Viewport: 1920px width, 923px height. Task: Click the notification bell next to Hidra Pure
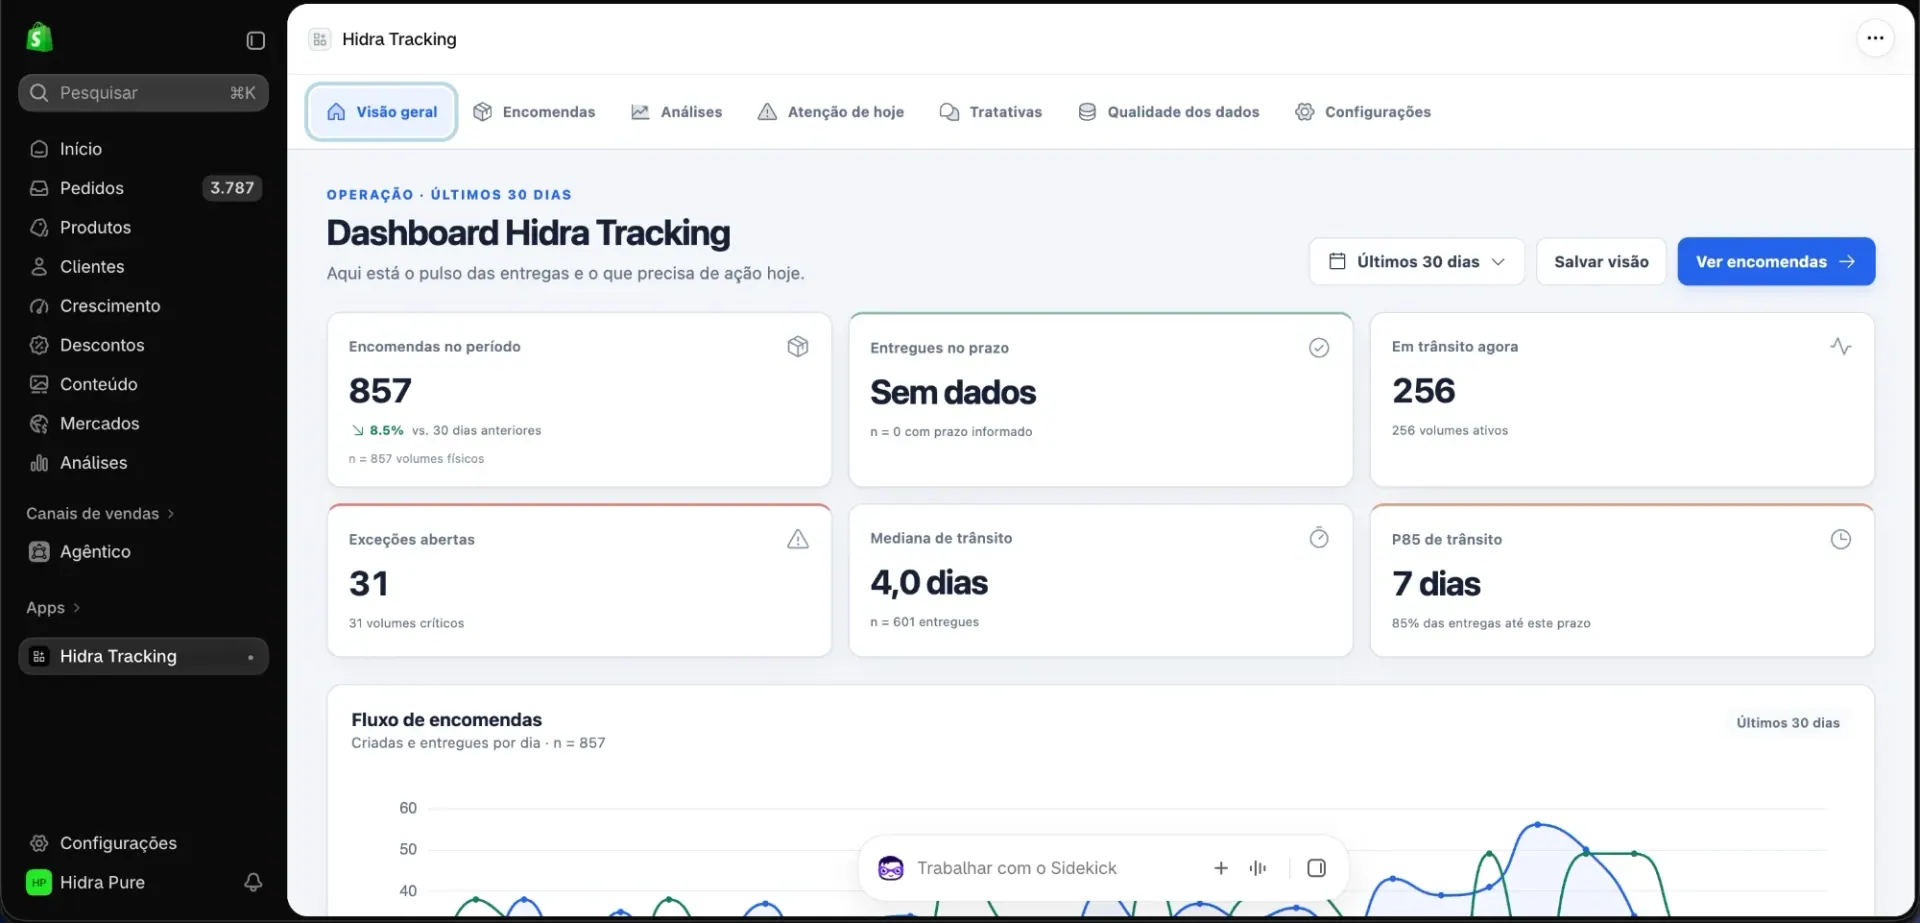point(253,882)
